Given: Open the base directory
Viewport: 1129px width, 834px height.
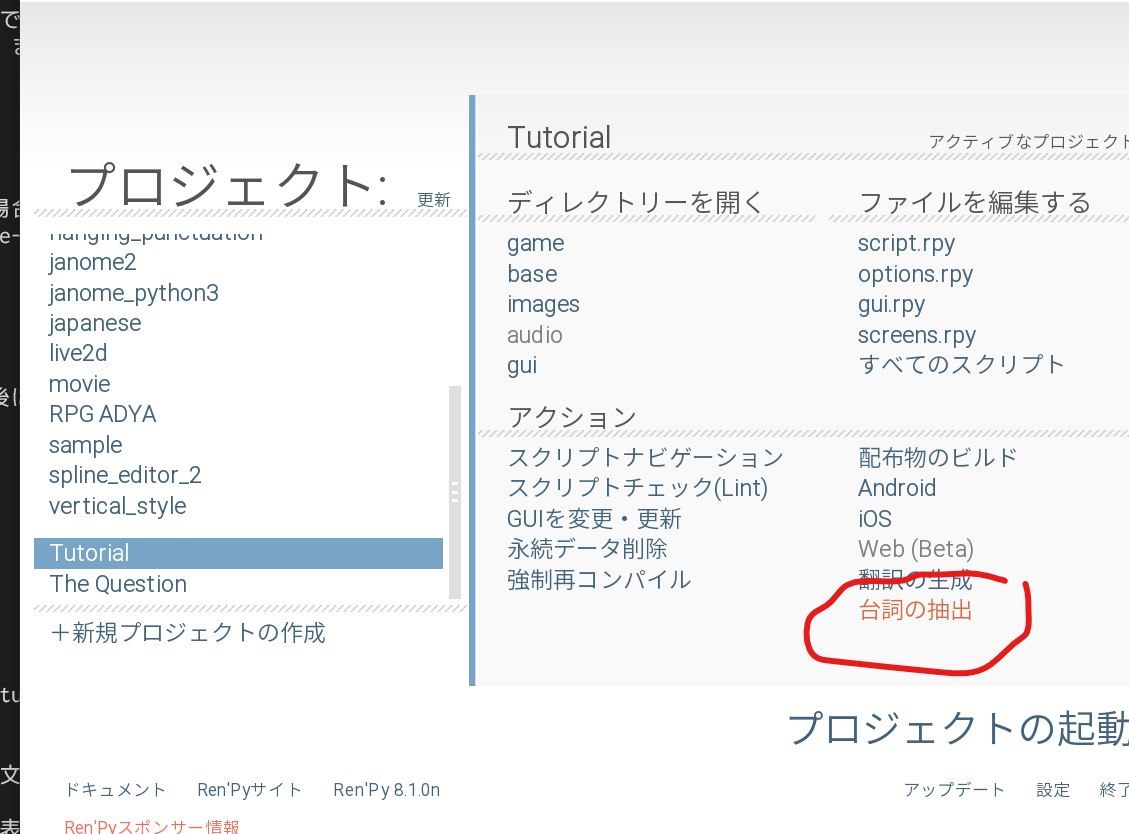Looking at the screenshot, I should [531, 273].
